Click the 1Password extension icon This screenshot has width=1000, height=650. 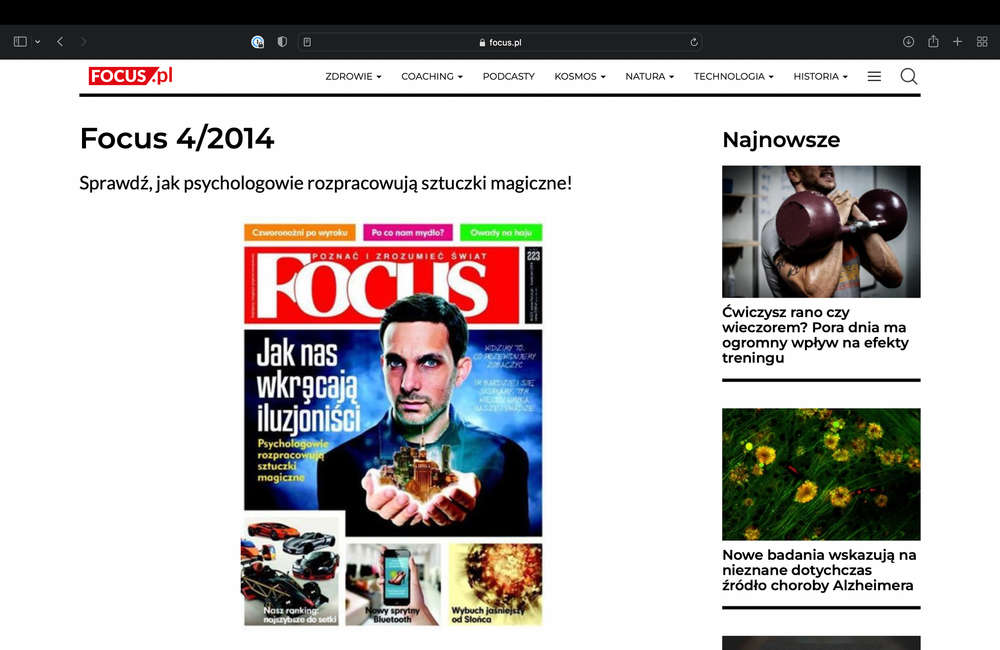[258, 41]
